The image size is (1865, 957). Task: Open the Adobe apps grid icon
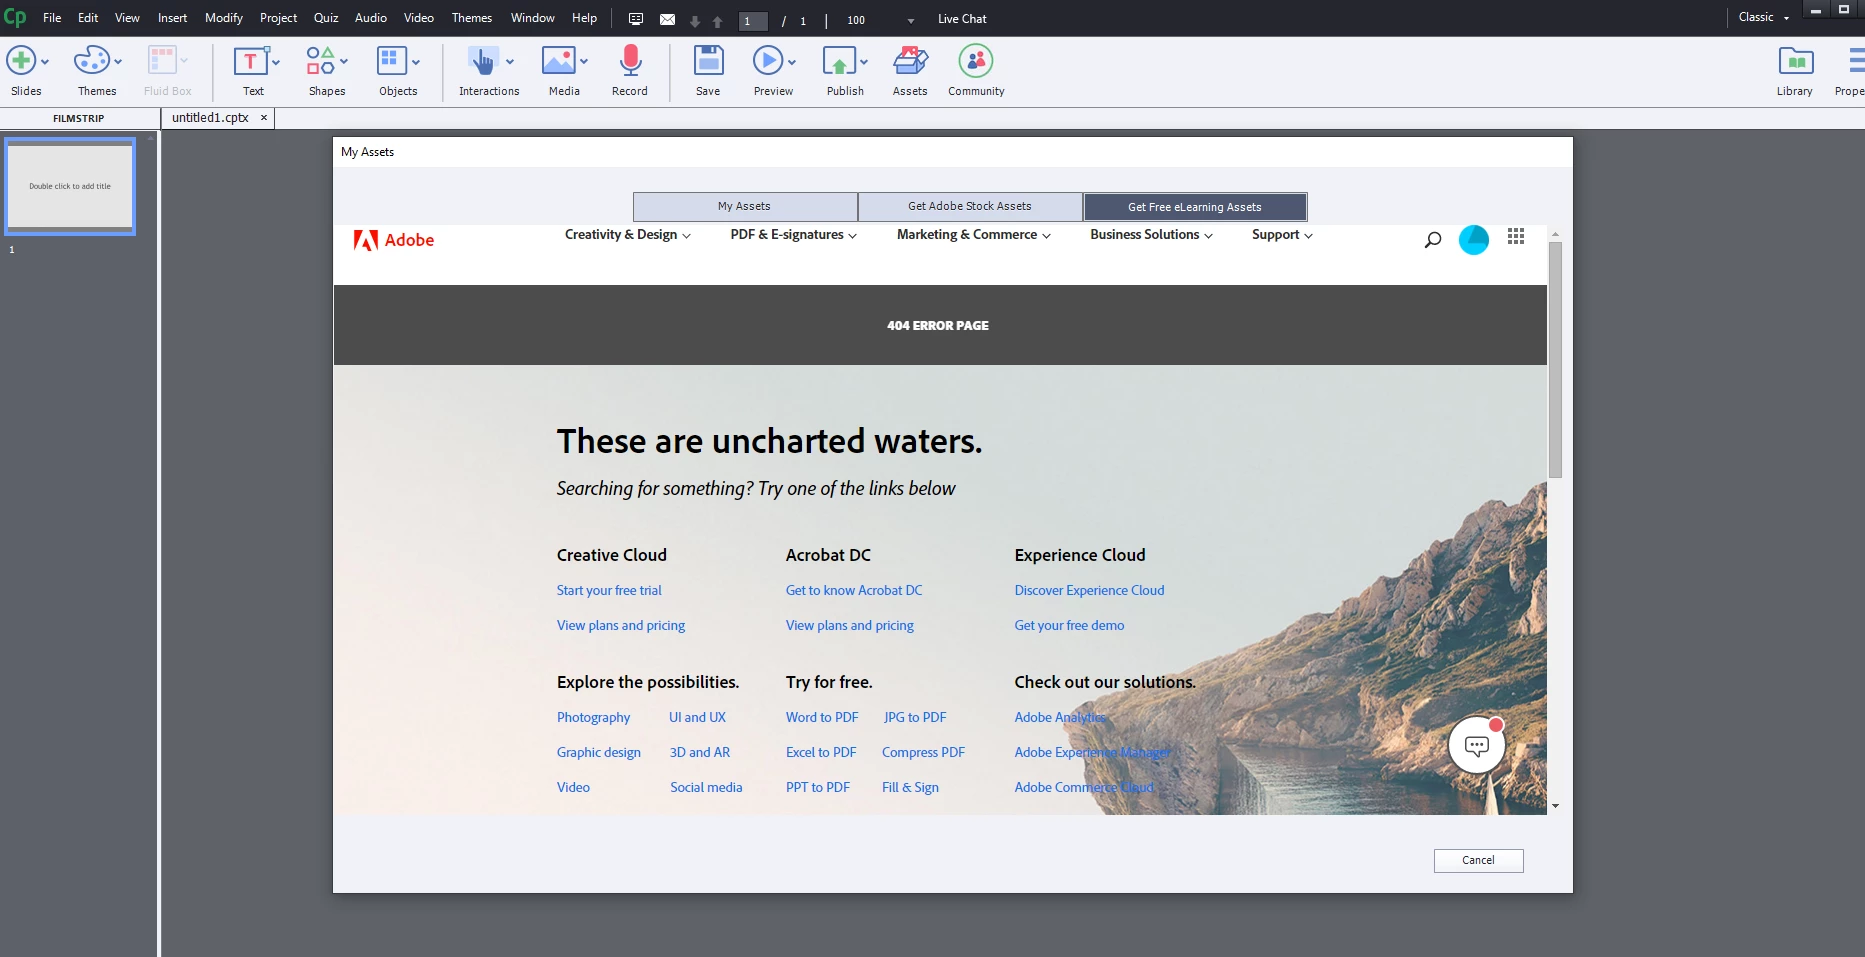point(1516,236)
